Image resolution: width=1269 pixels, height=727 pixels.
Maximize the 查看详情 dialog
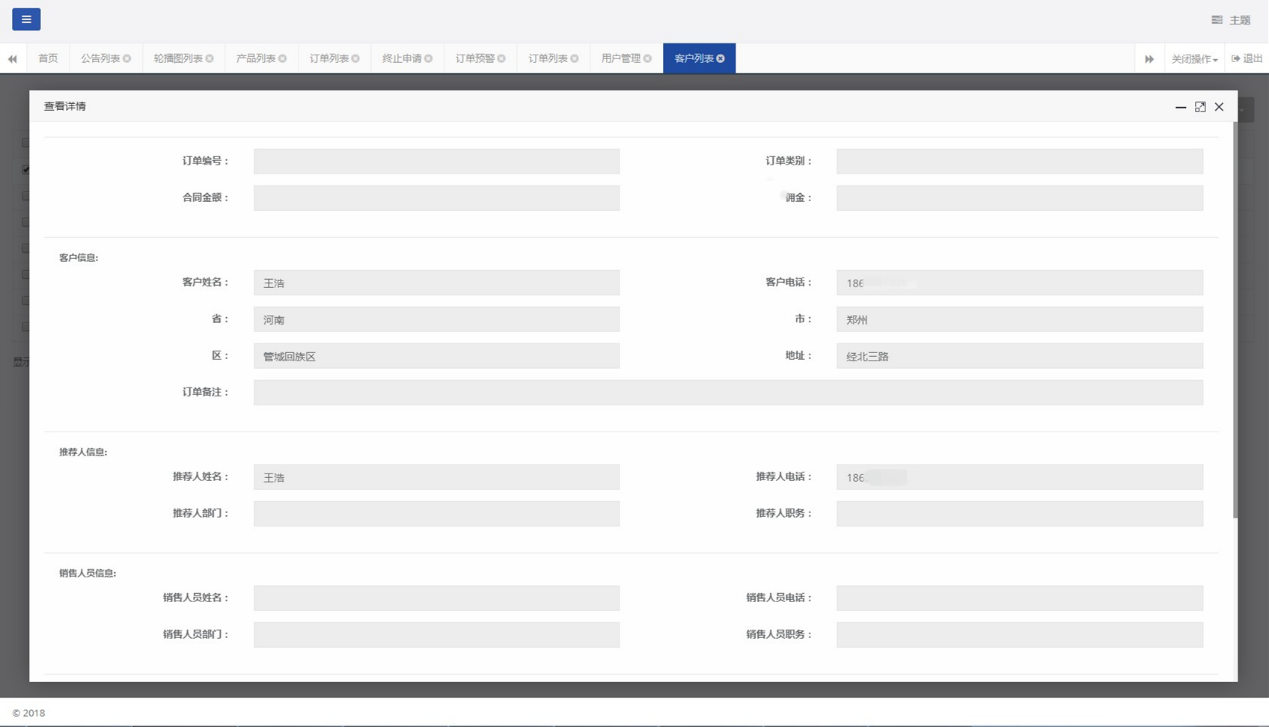[1200, 107]
